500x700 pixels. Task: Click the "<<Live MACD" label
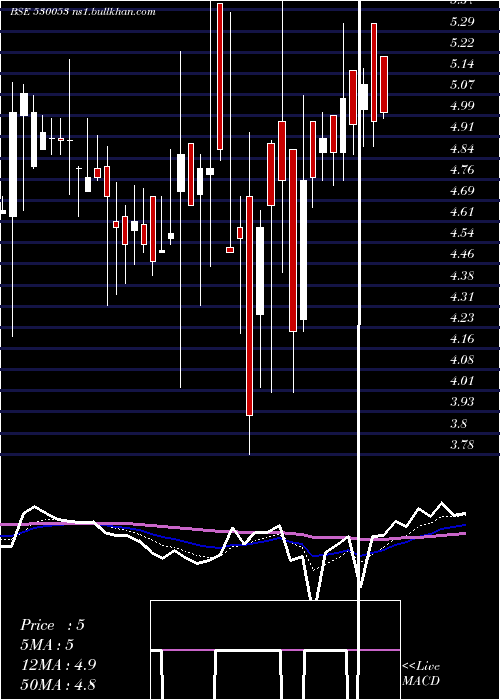pyautogui.click(x=421, y=673)
